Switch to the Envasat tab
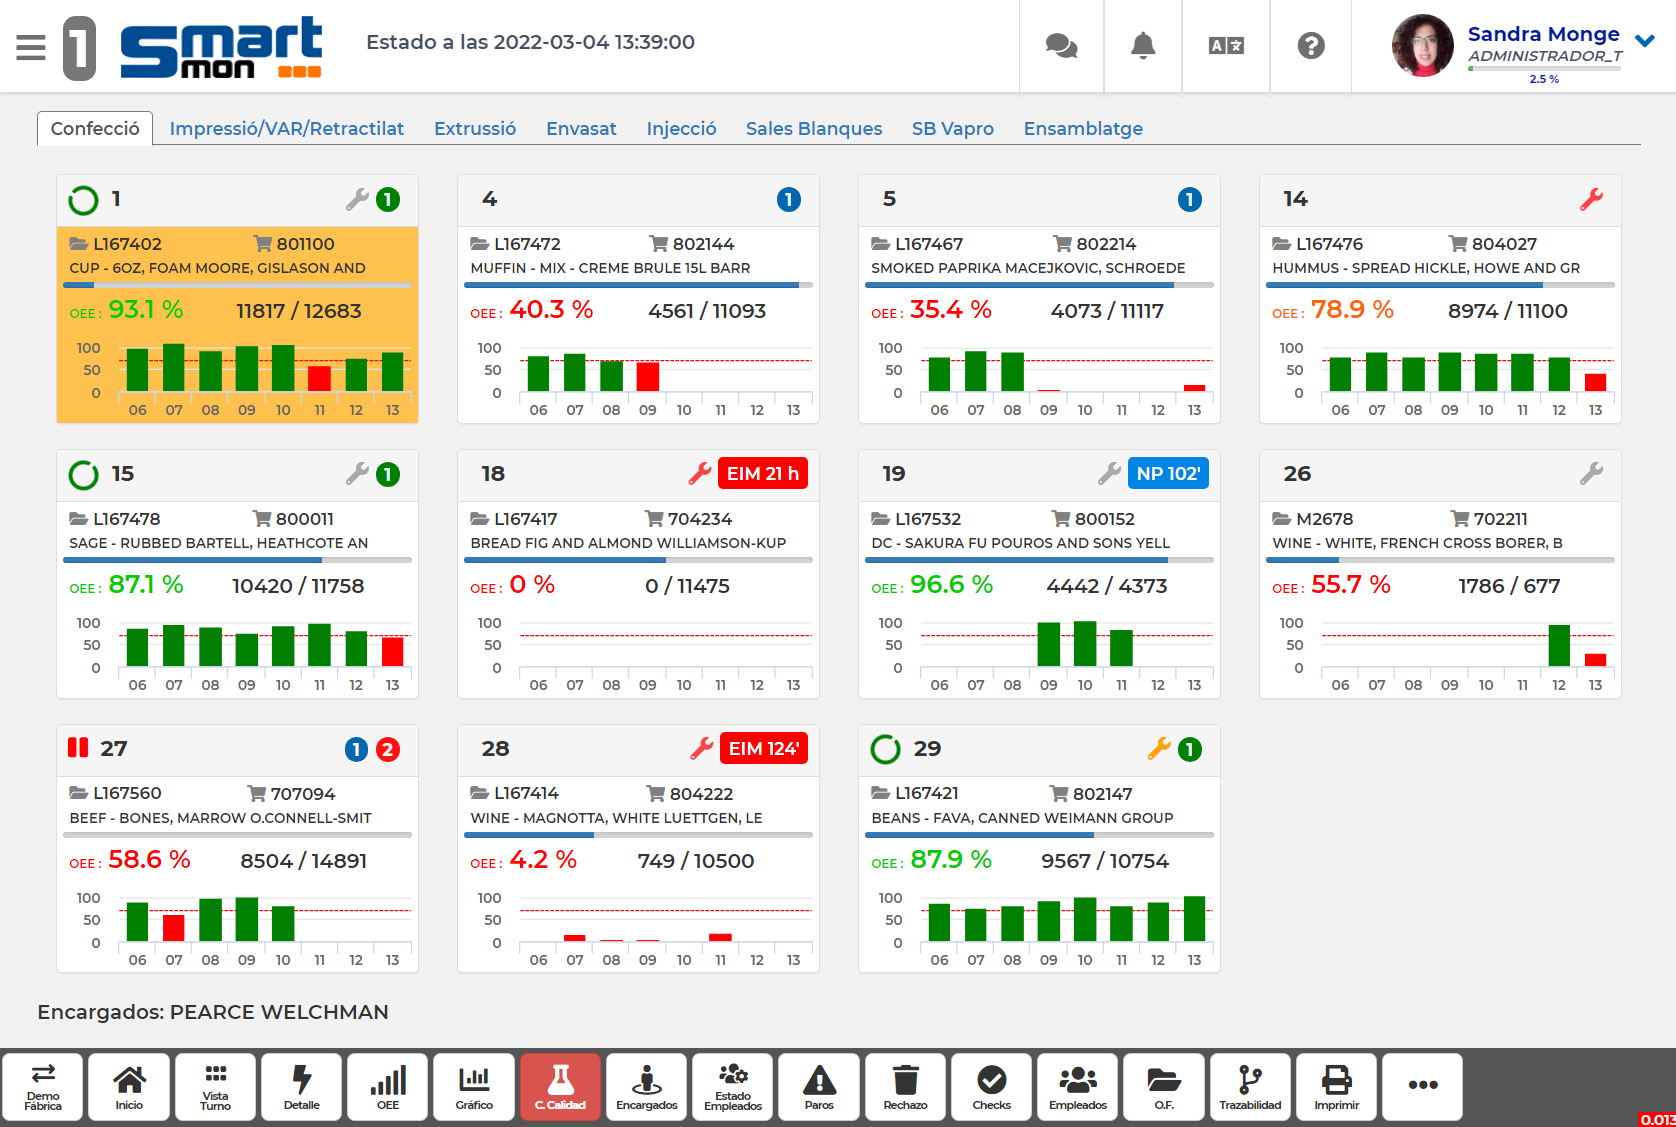Screen dimensions: 1676x1127 point(581,128)
